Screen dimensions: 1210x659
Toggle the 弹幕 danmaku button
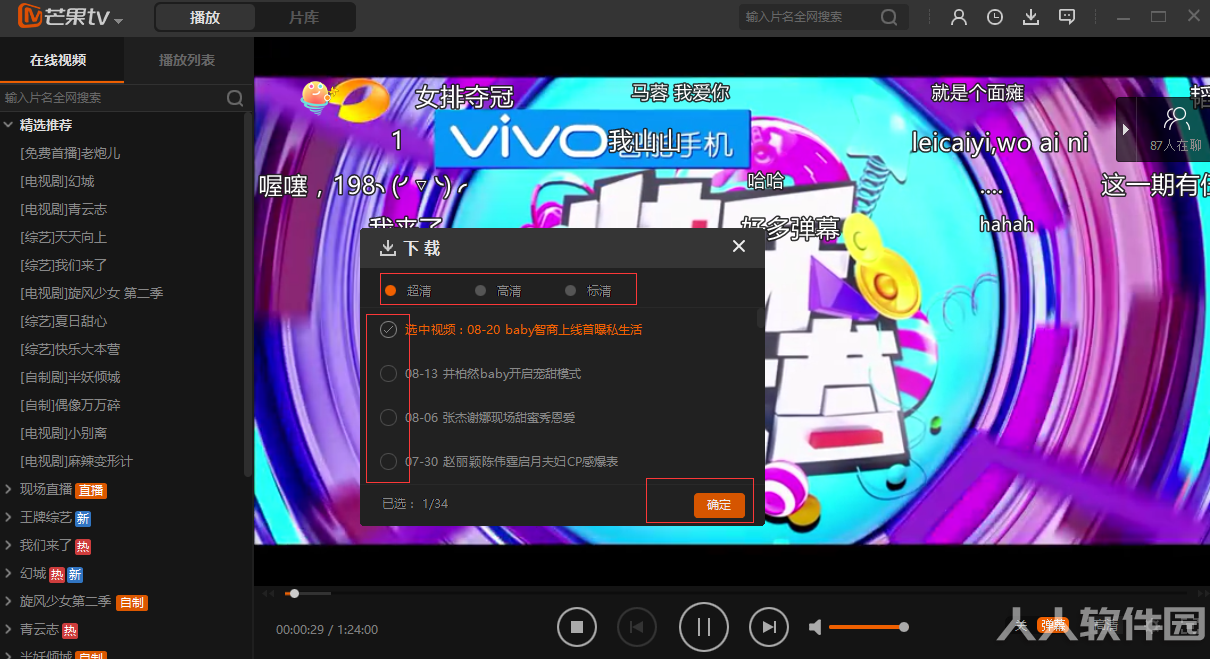[x=1052, y=626]
